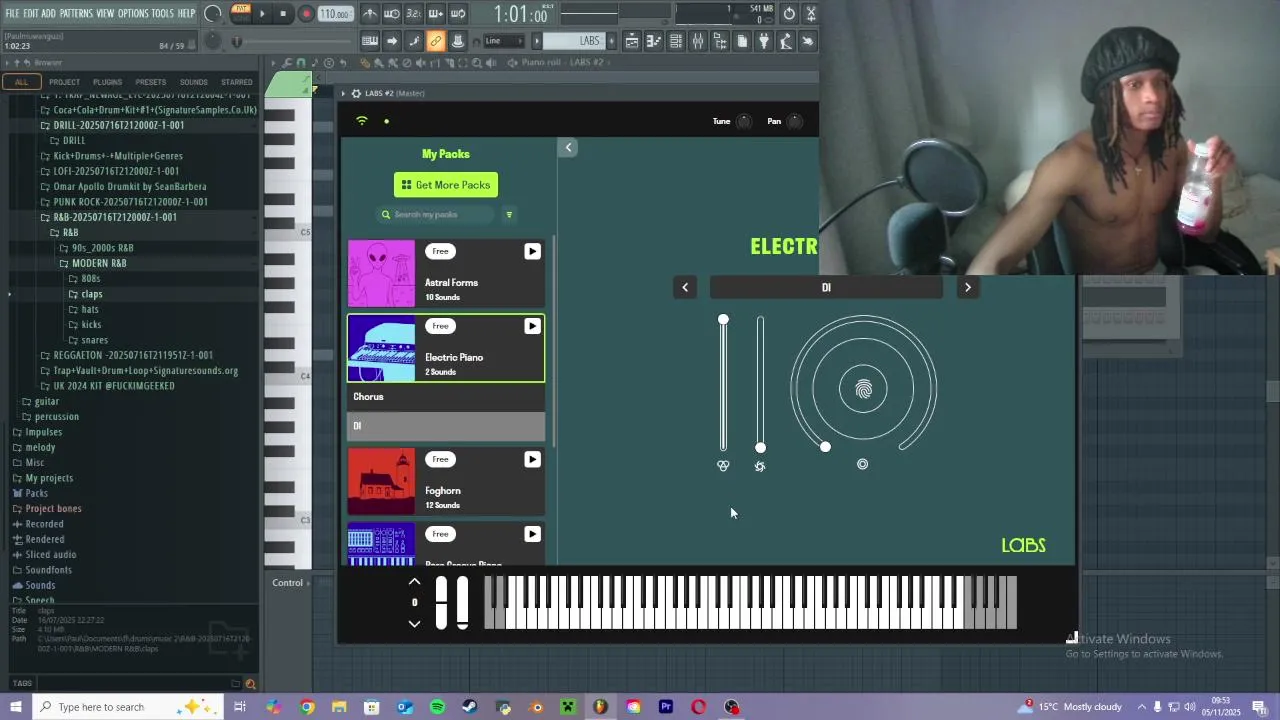Click the LABS connection wifi icon
Screen dimensions: 1280x720
click(362, 121)
